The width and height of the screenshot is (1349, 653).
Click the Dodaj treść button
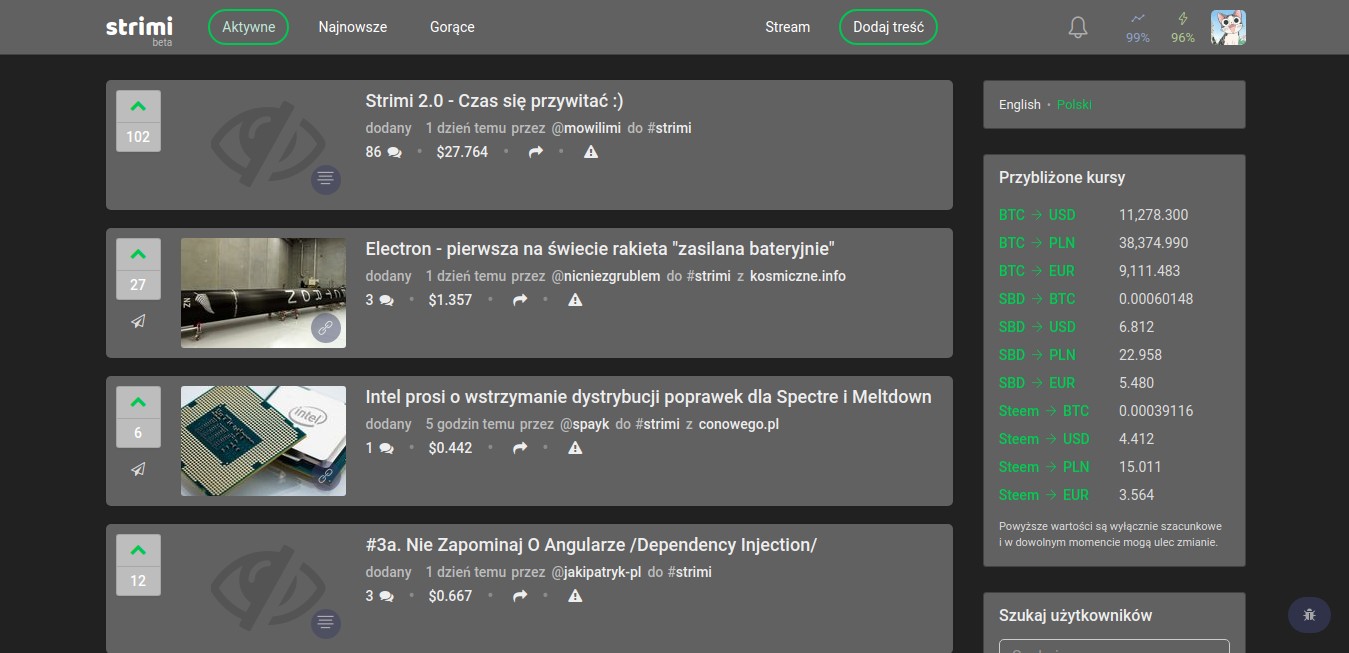888,27
